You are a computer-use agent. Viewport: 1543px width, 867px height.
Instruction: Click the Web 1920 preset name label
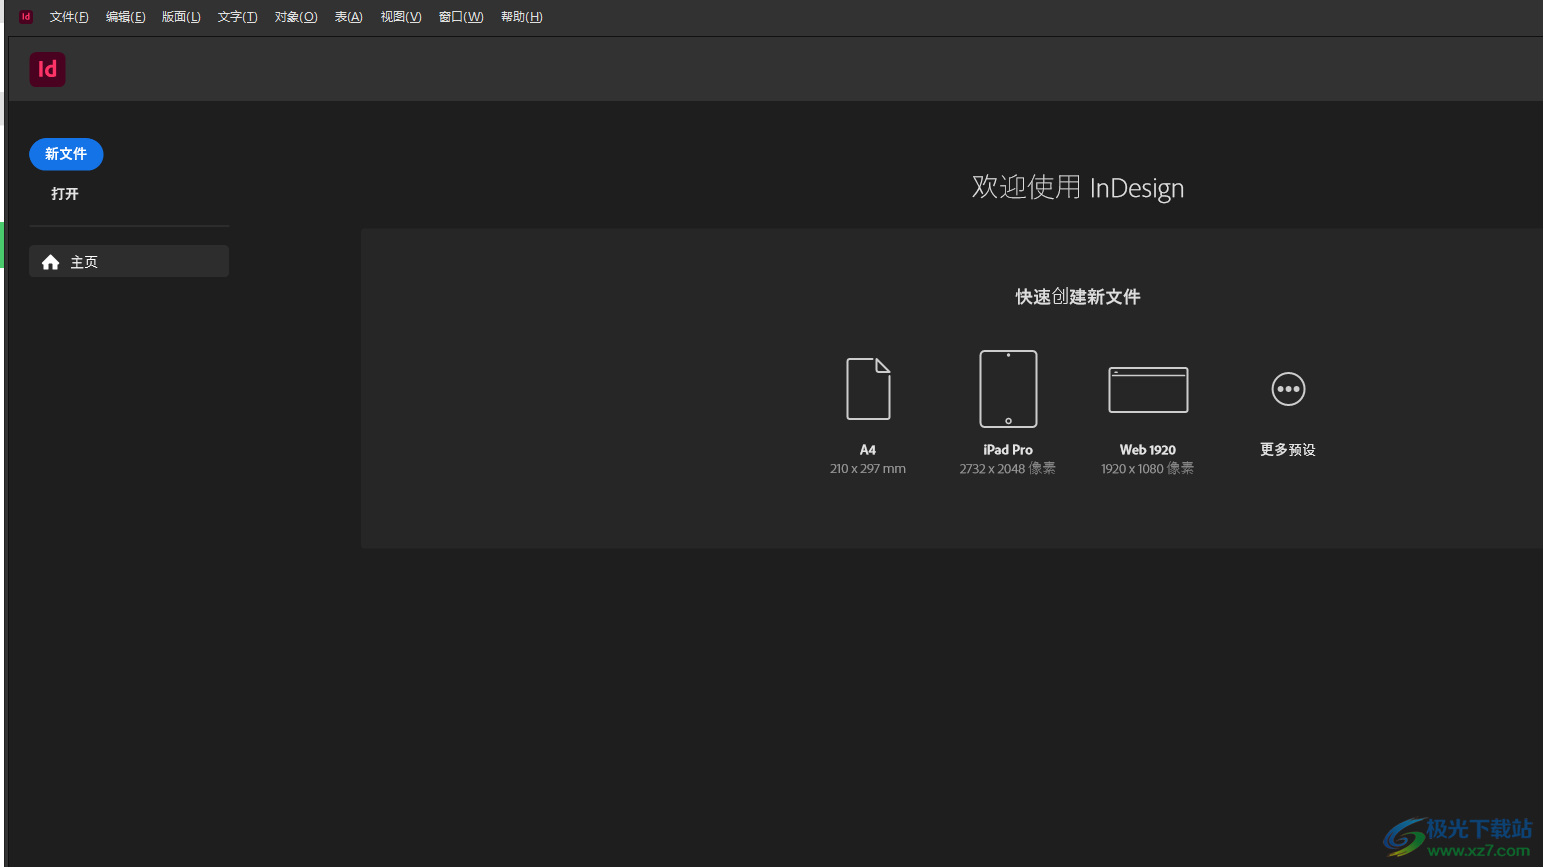[x=1148, y=450]
